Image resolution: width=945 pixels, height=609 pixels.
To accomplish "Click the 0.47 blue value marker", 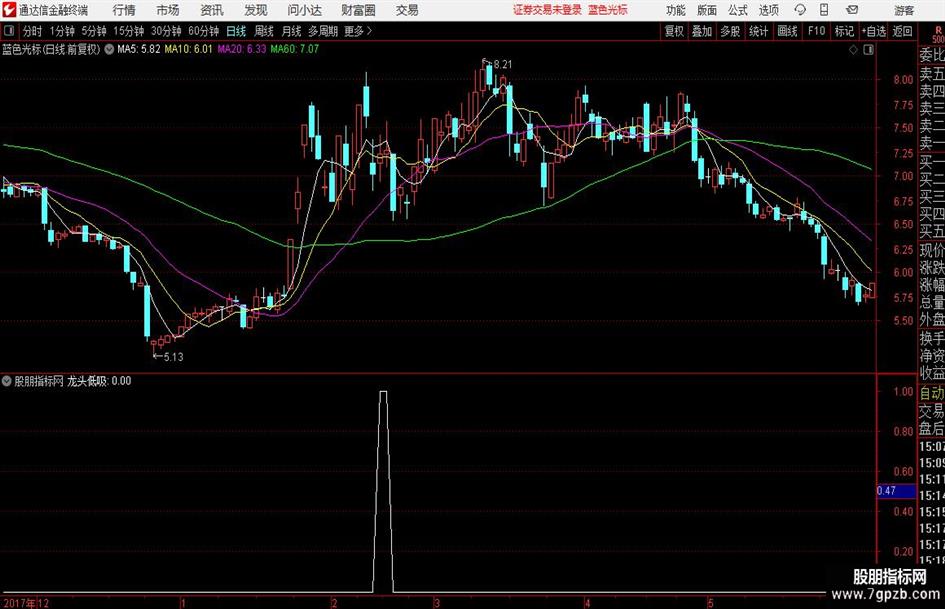I will (x=896, y=491).
